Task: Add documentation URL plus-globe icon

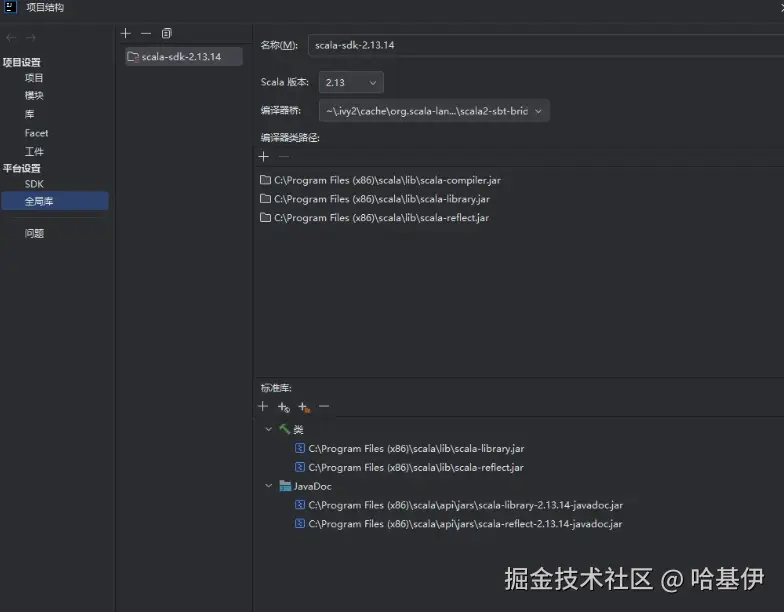Action: [284, 407]
